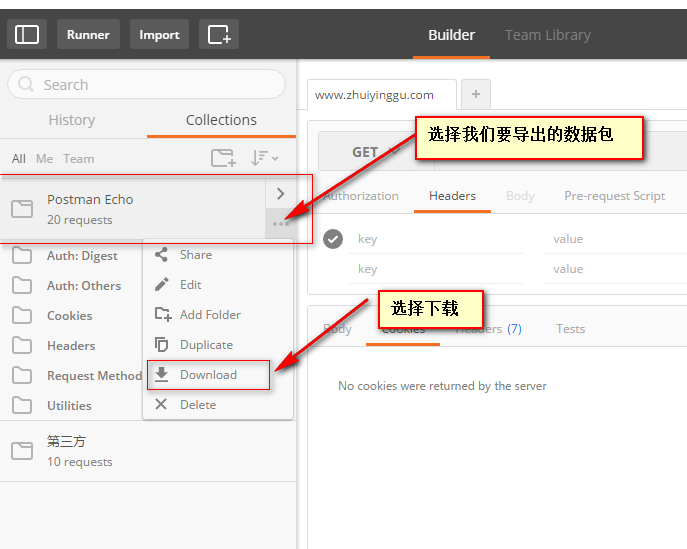Click Cookies folder icon in sidebar
Screen dimensions: 687x549
coord(22,315)
